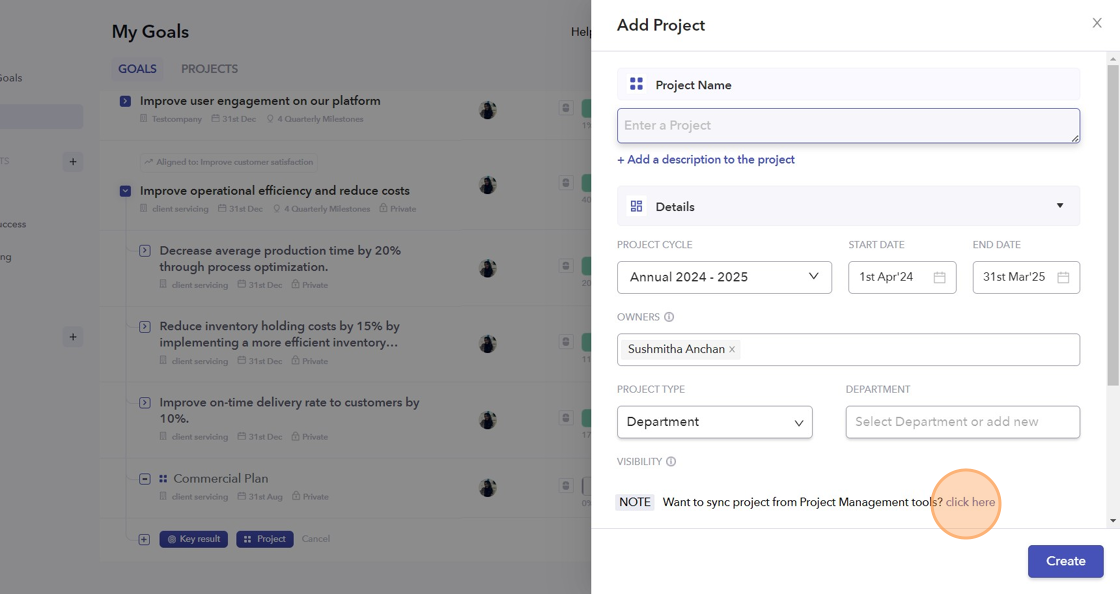Image resolution: width=1120 pixels, height=594 pixels.
Task: Expand the 'Improve user engagement' goal
Action: pos(125,101)
